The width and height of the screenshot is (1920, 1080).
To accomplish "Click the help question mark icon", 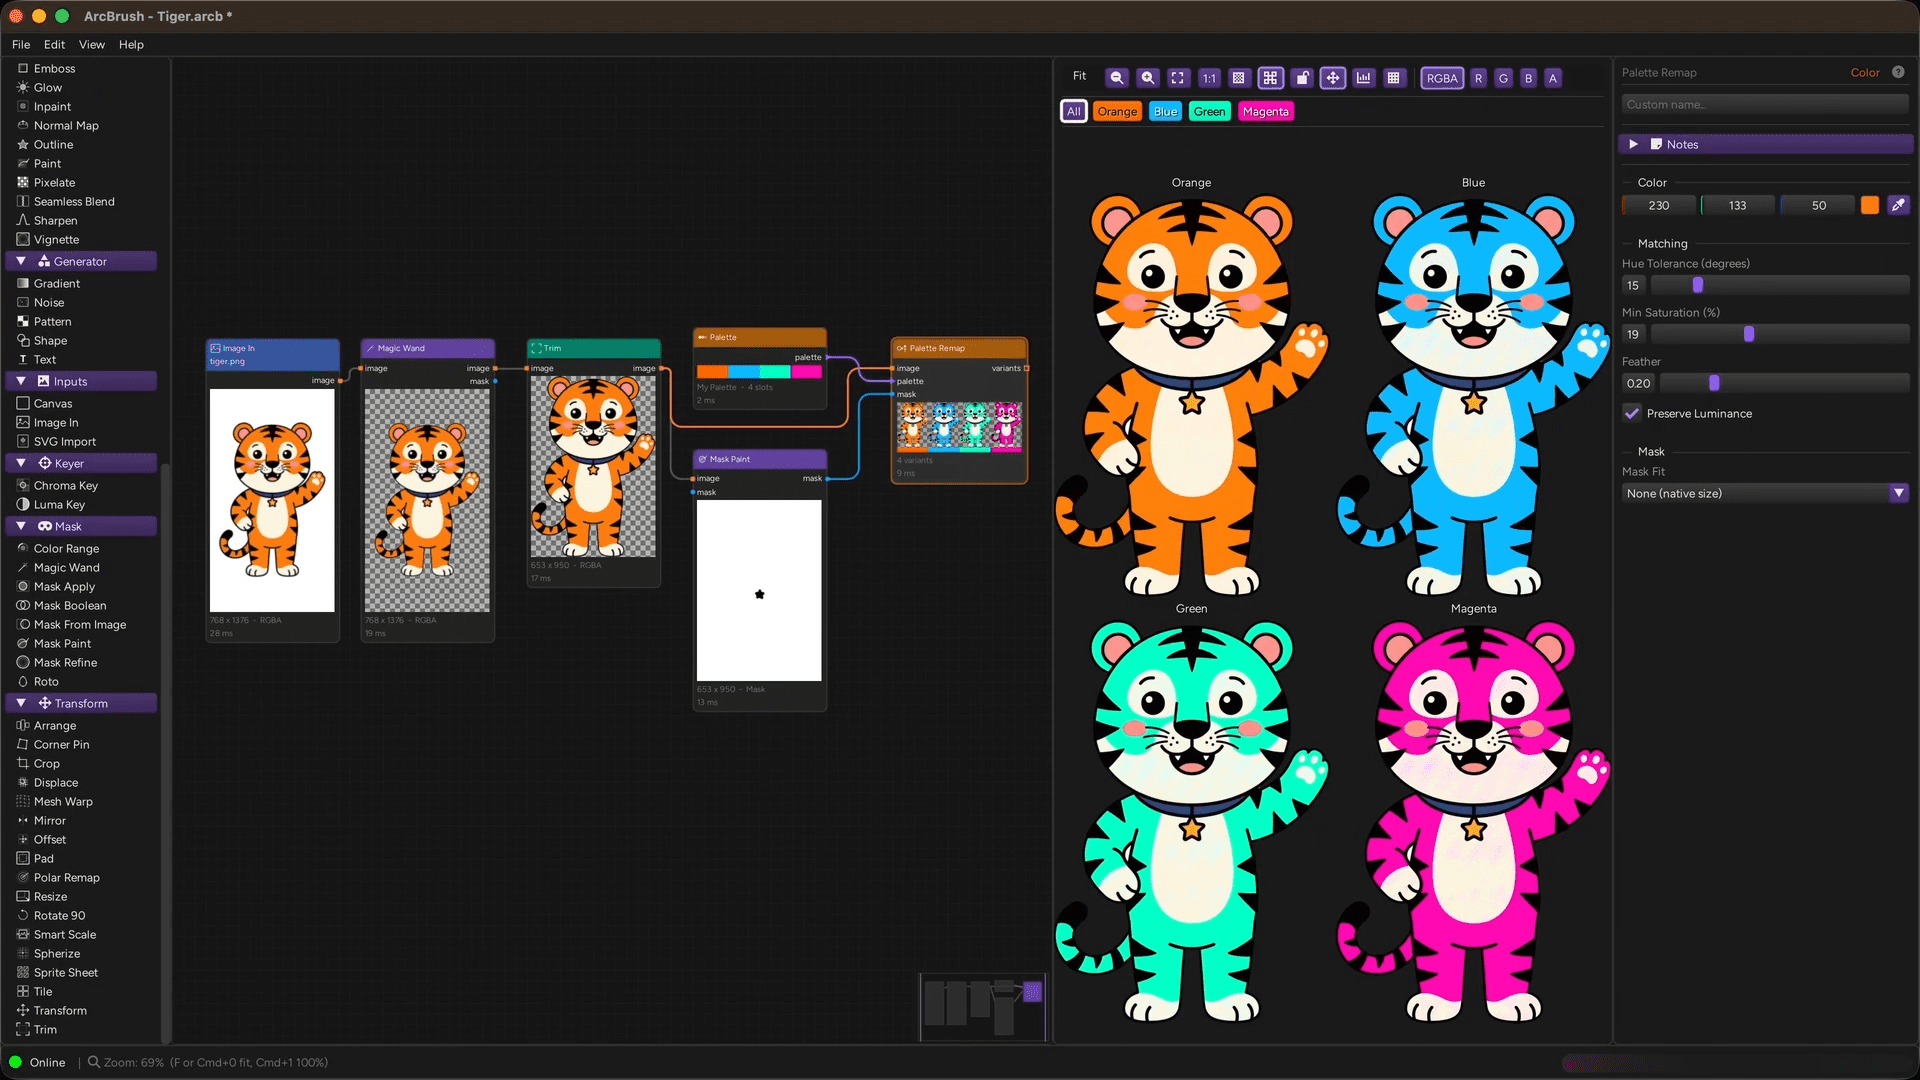I will (1898, 72).
